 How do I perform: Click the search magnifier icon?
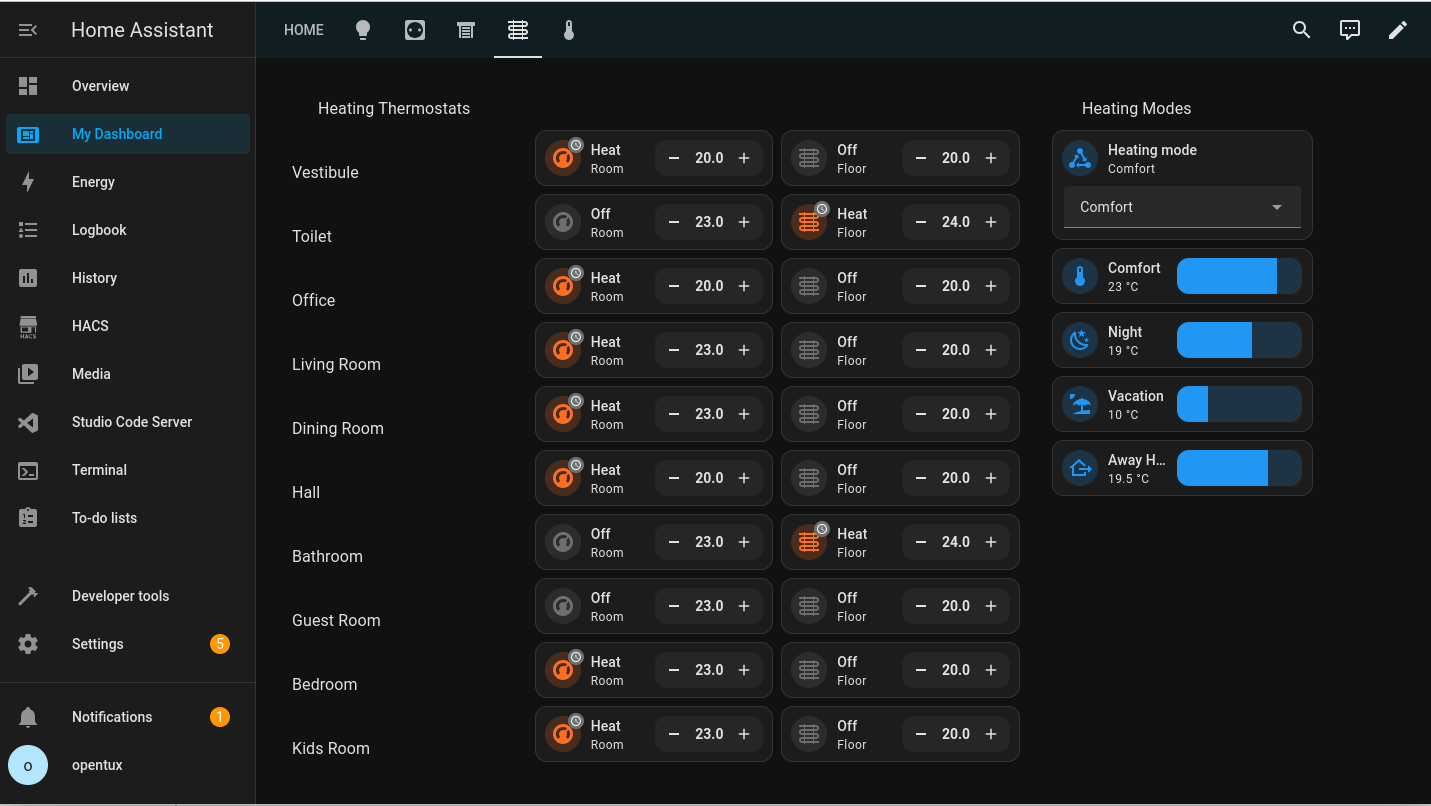click(1301, 30)
